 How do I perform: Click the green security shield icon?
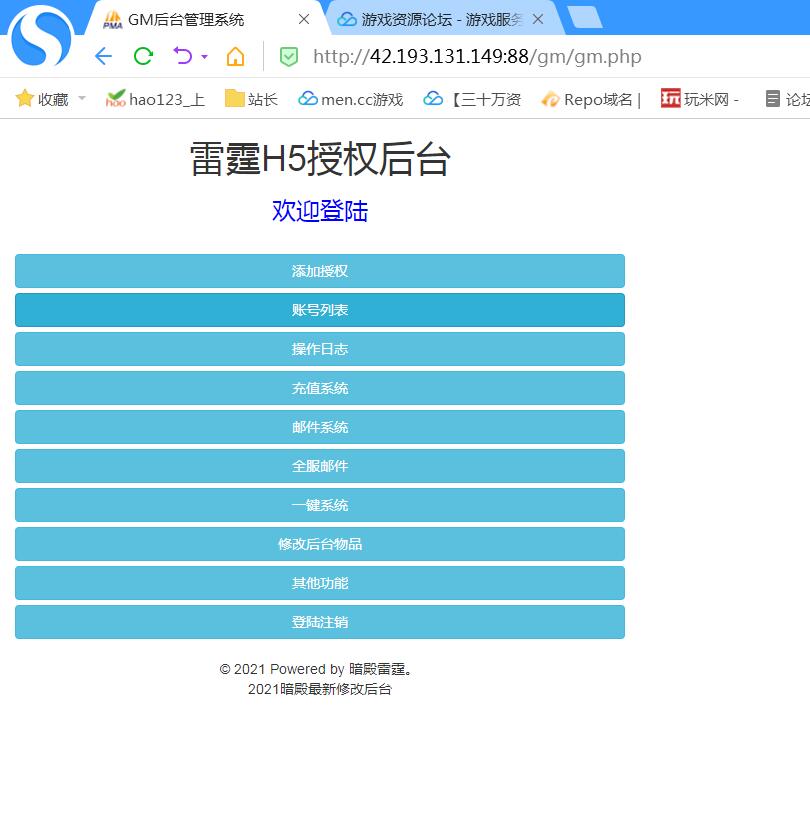point(288,57)
